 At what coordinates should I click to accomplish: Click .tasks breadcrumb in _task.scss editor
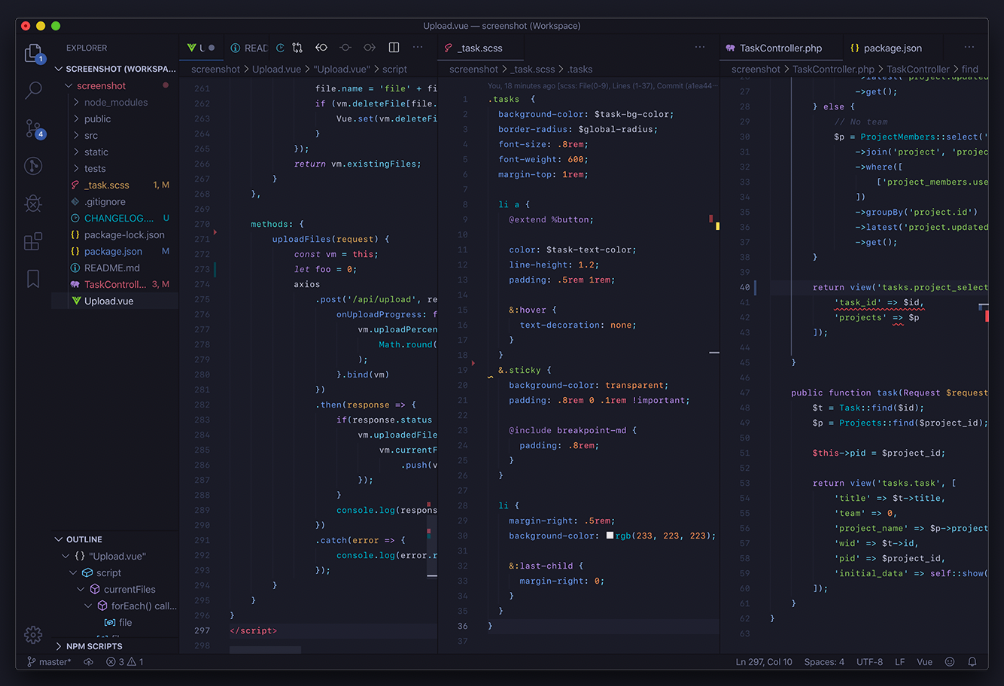coord(579,69)
